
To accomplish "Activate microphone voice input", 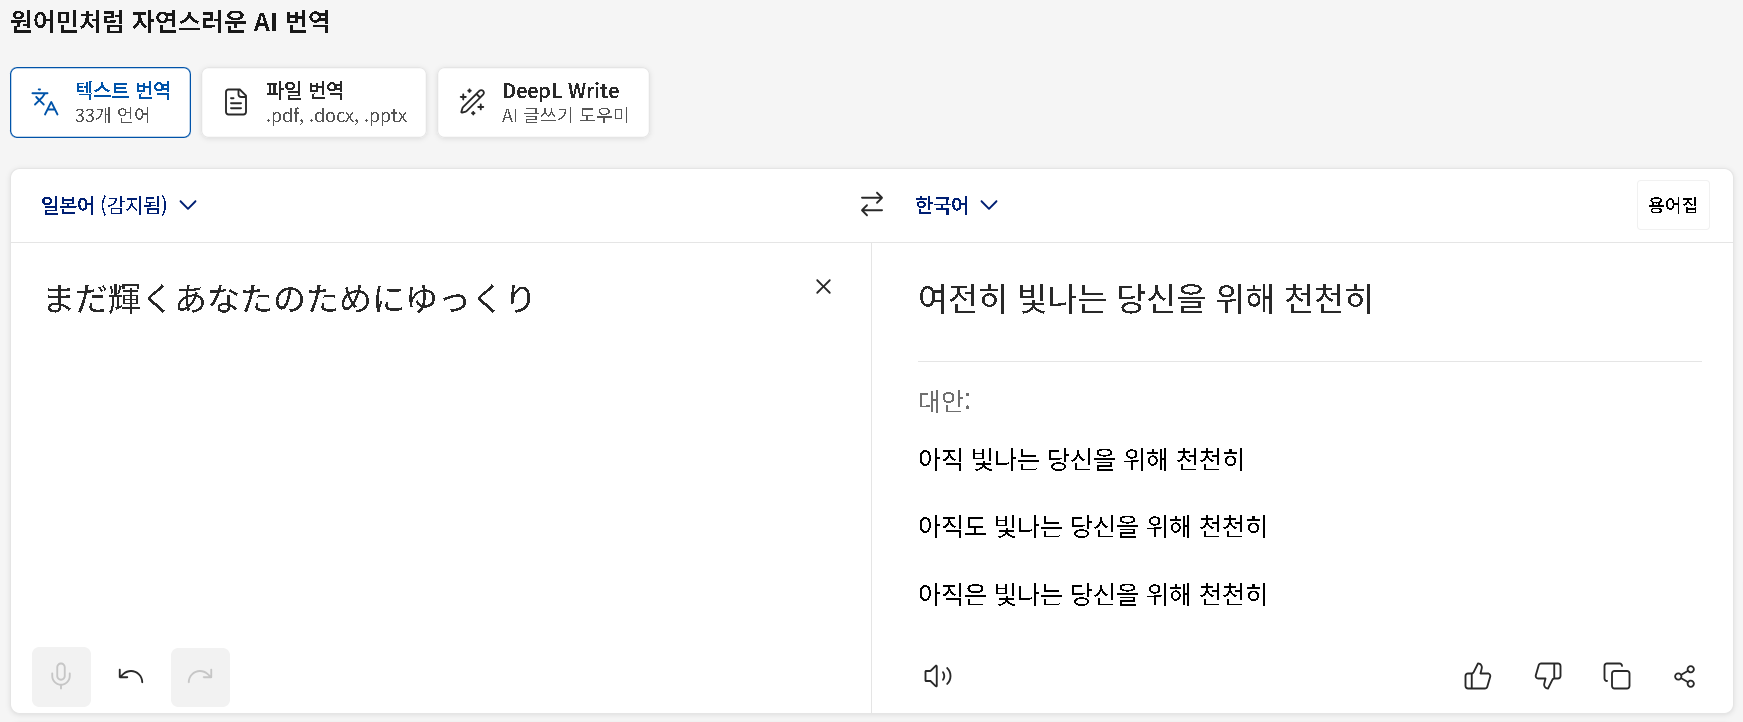I will 61,677.
